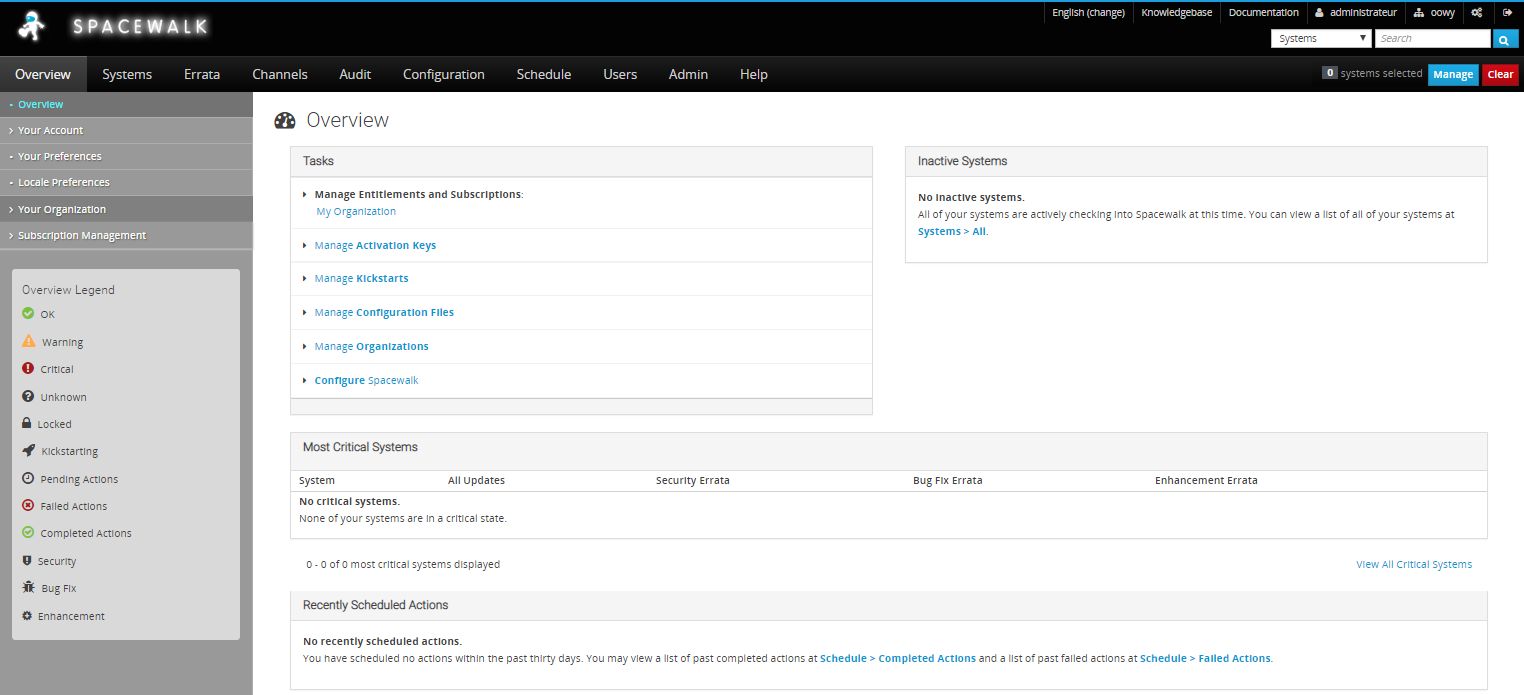Click the administrateur user icon
1524x695 pixels.
[1319, 13]
